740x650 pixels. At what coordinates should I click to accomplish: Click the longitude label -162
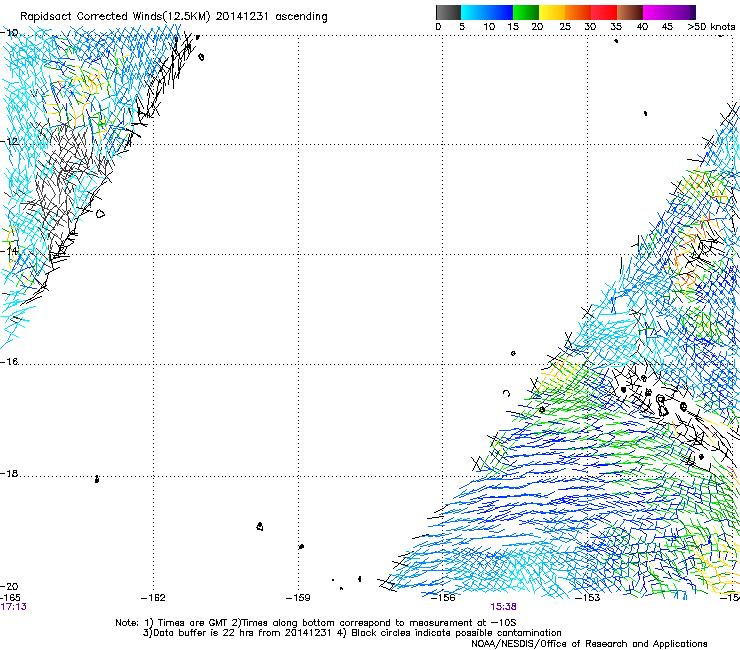click(x=153, y=598)
